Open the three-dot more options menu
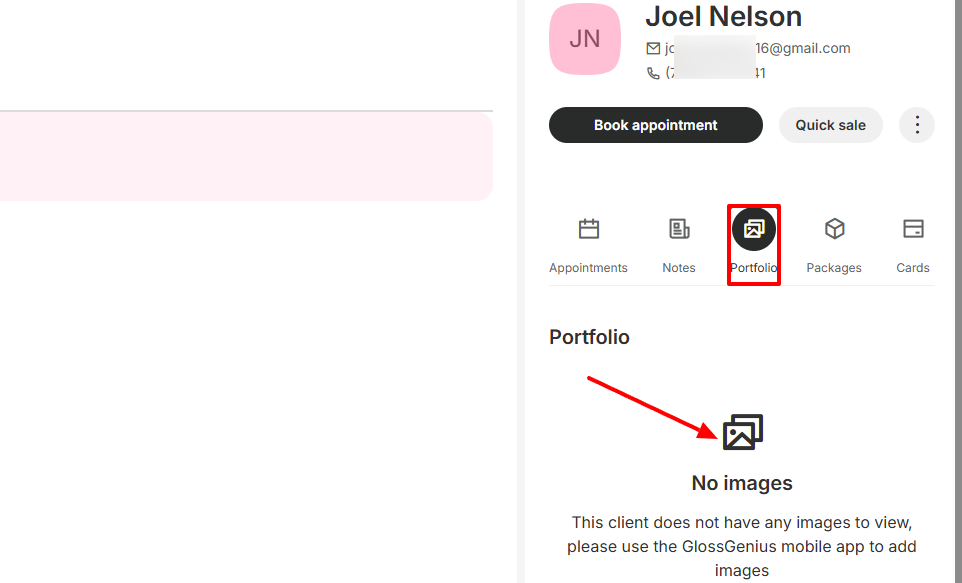 coord(917,125)
